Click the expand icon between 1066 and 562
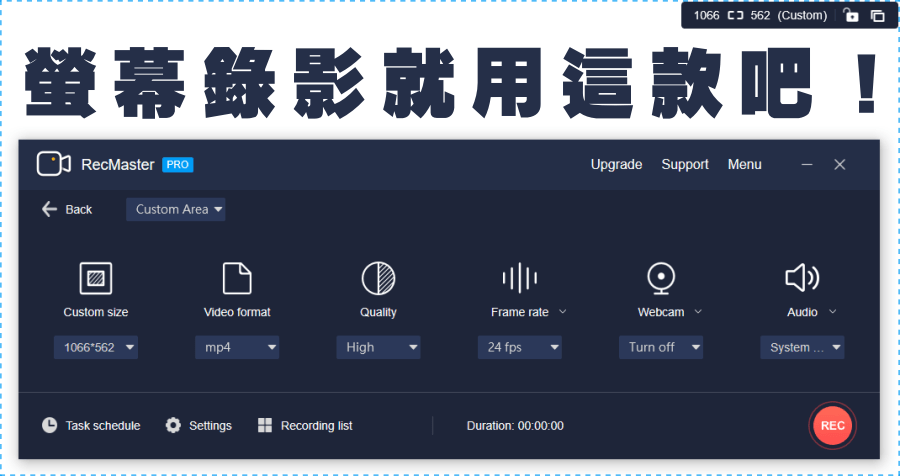The image size is (900, 476). [x=735, y=16]
